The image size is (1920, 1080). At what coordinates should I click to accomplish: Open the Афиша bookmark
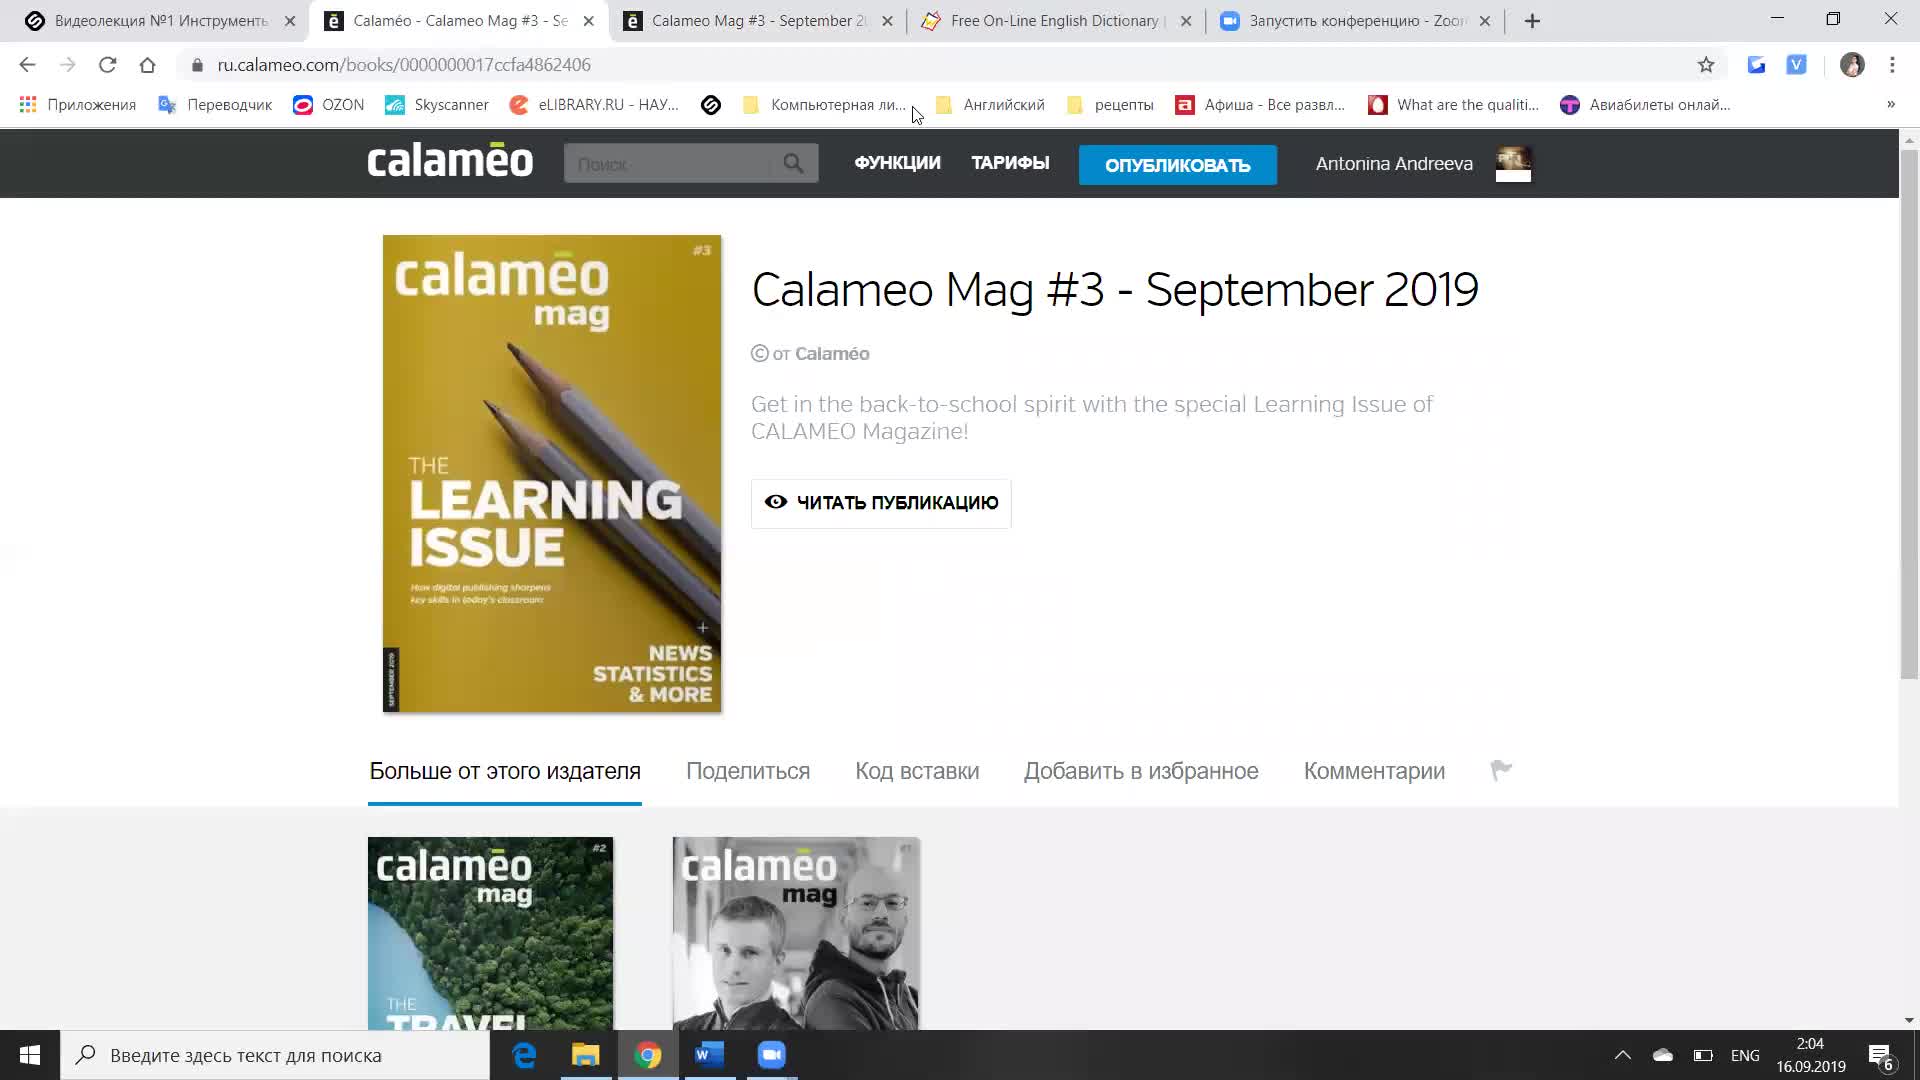1260,105
